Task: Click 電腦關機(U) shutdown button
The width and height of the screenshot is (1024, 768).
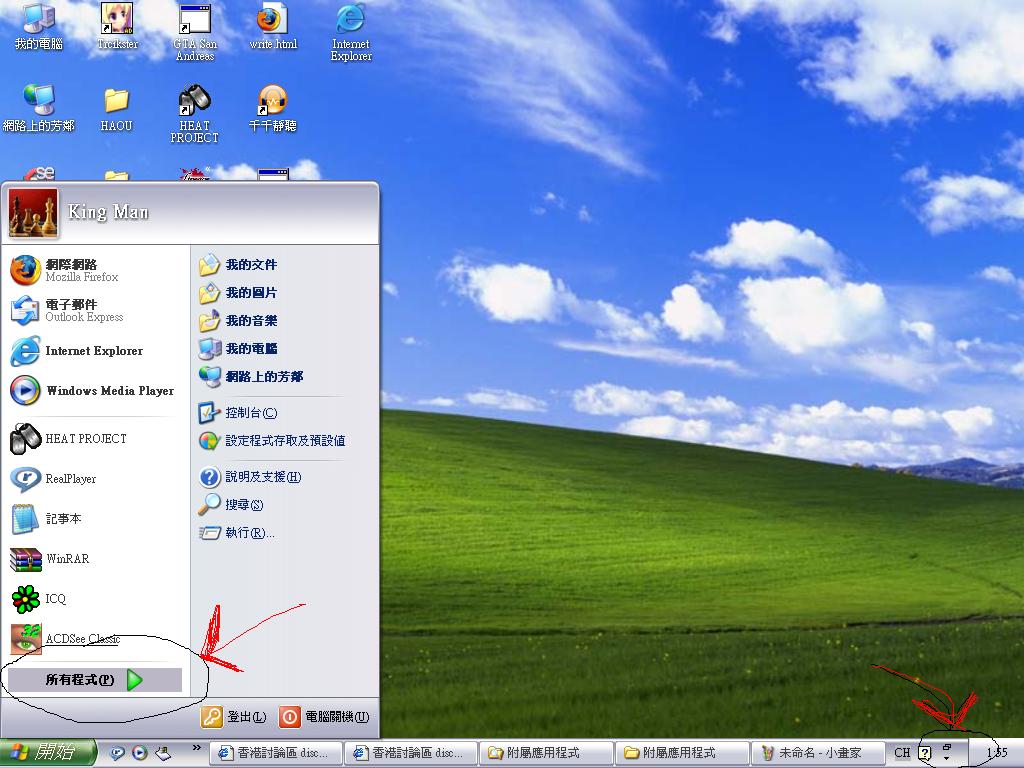Action: pyautogui.click(x=325, y=716)
